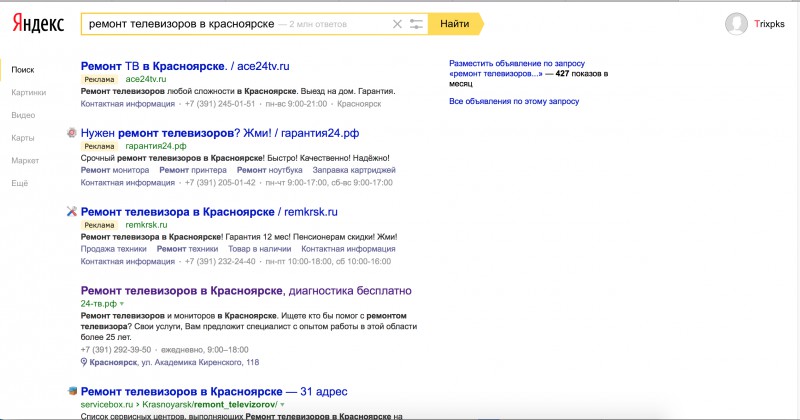Open the green 24-тв.рф URL
Screen dimensions: 800x420
(x=98, y=304)
